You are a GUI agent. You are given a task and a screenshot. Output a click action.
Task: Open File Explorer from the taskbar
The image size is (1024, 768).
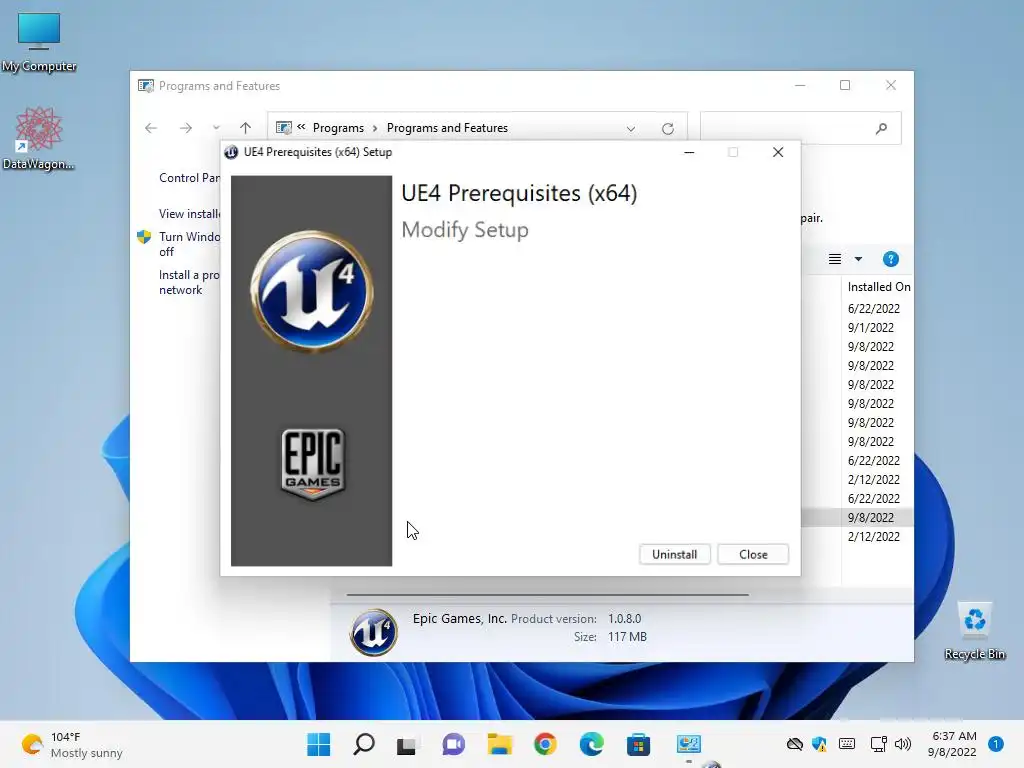tap(500, 744)
